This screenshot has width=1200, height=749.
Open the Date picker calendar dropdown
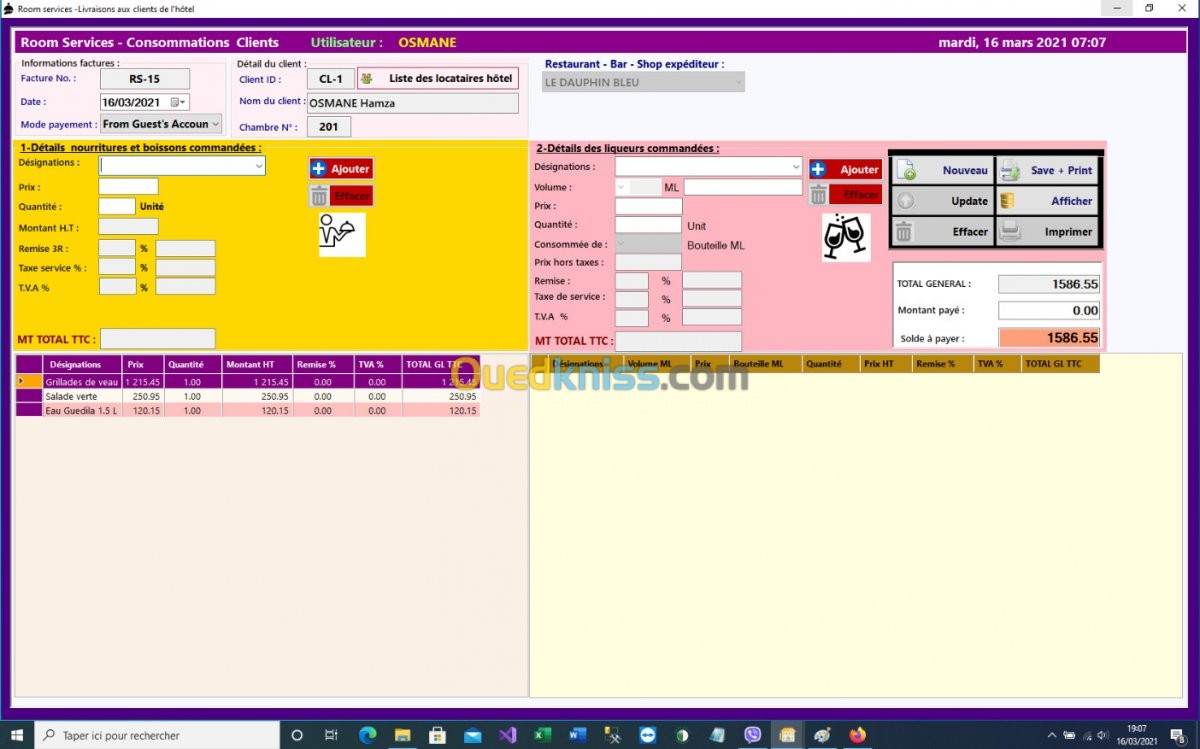click(x=178, y=102)
